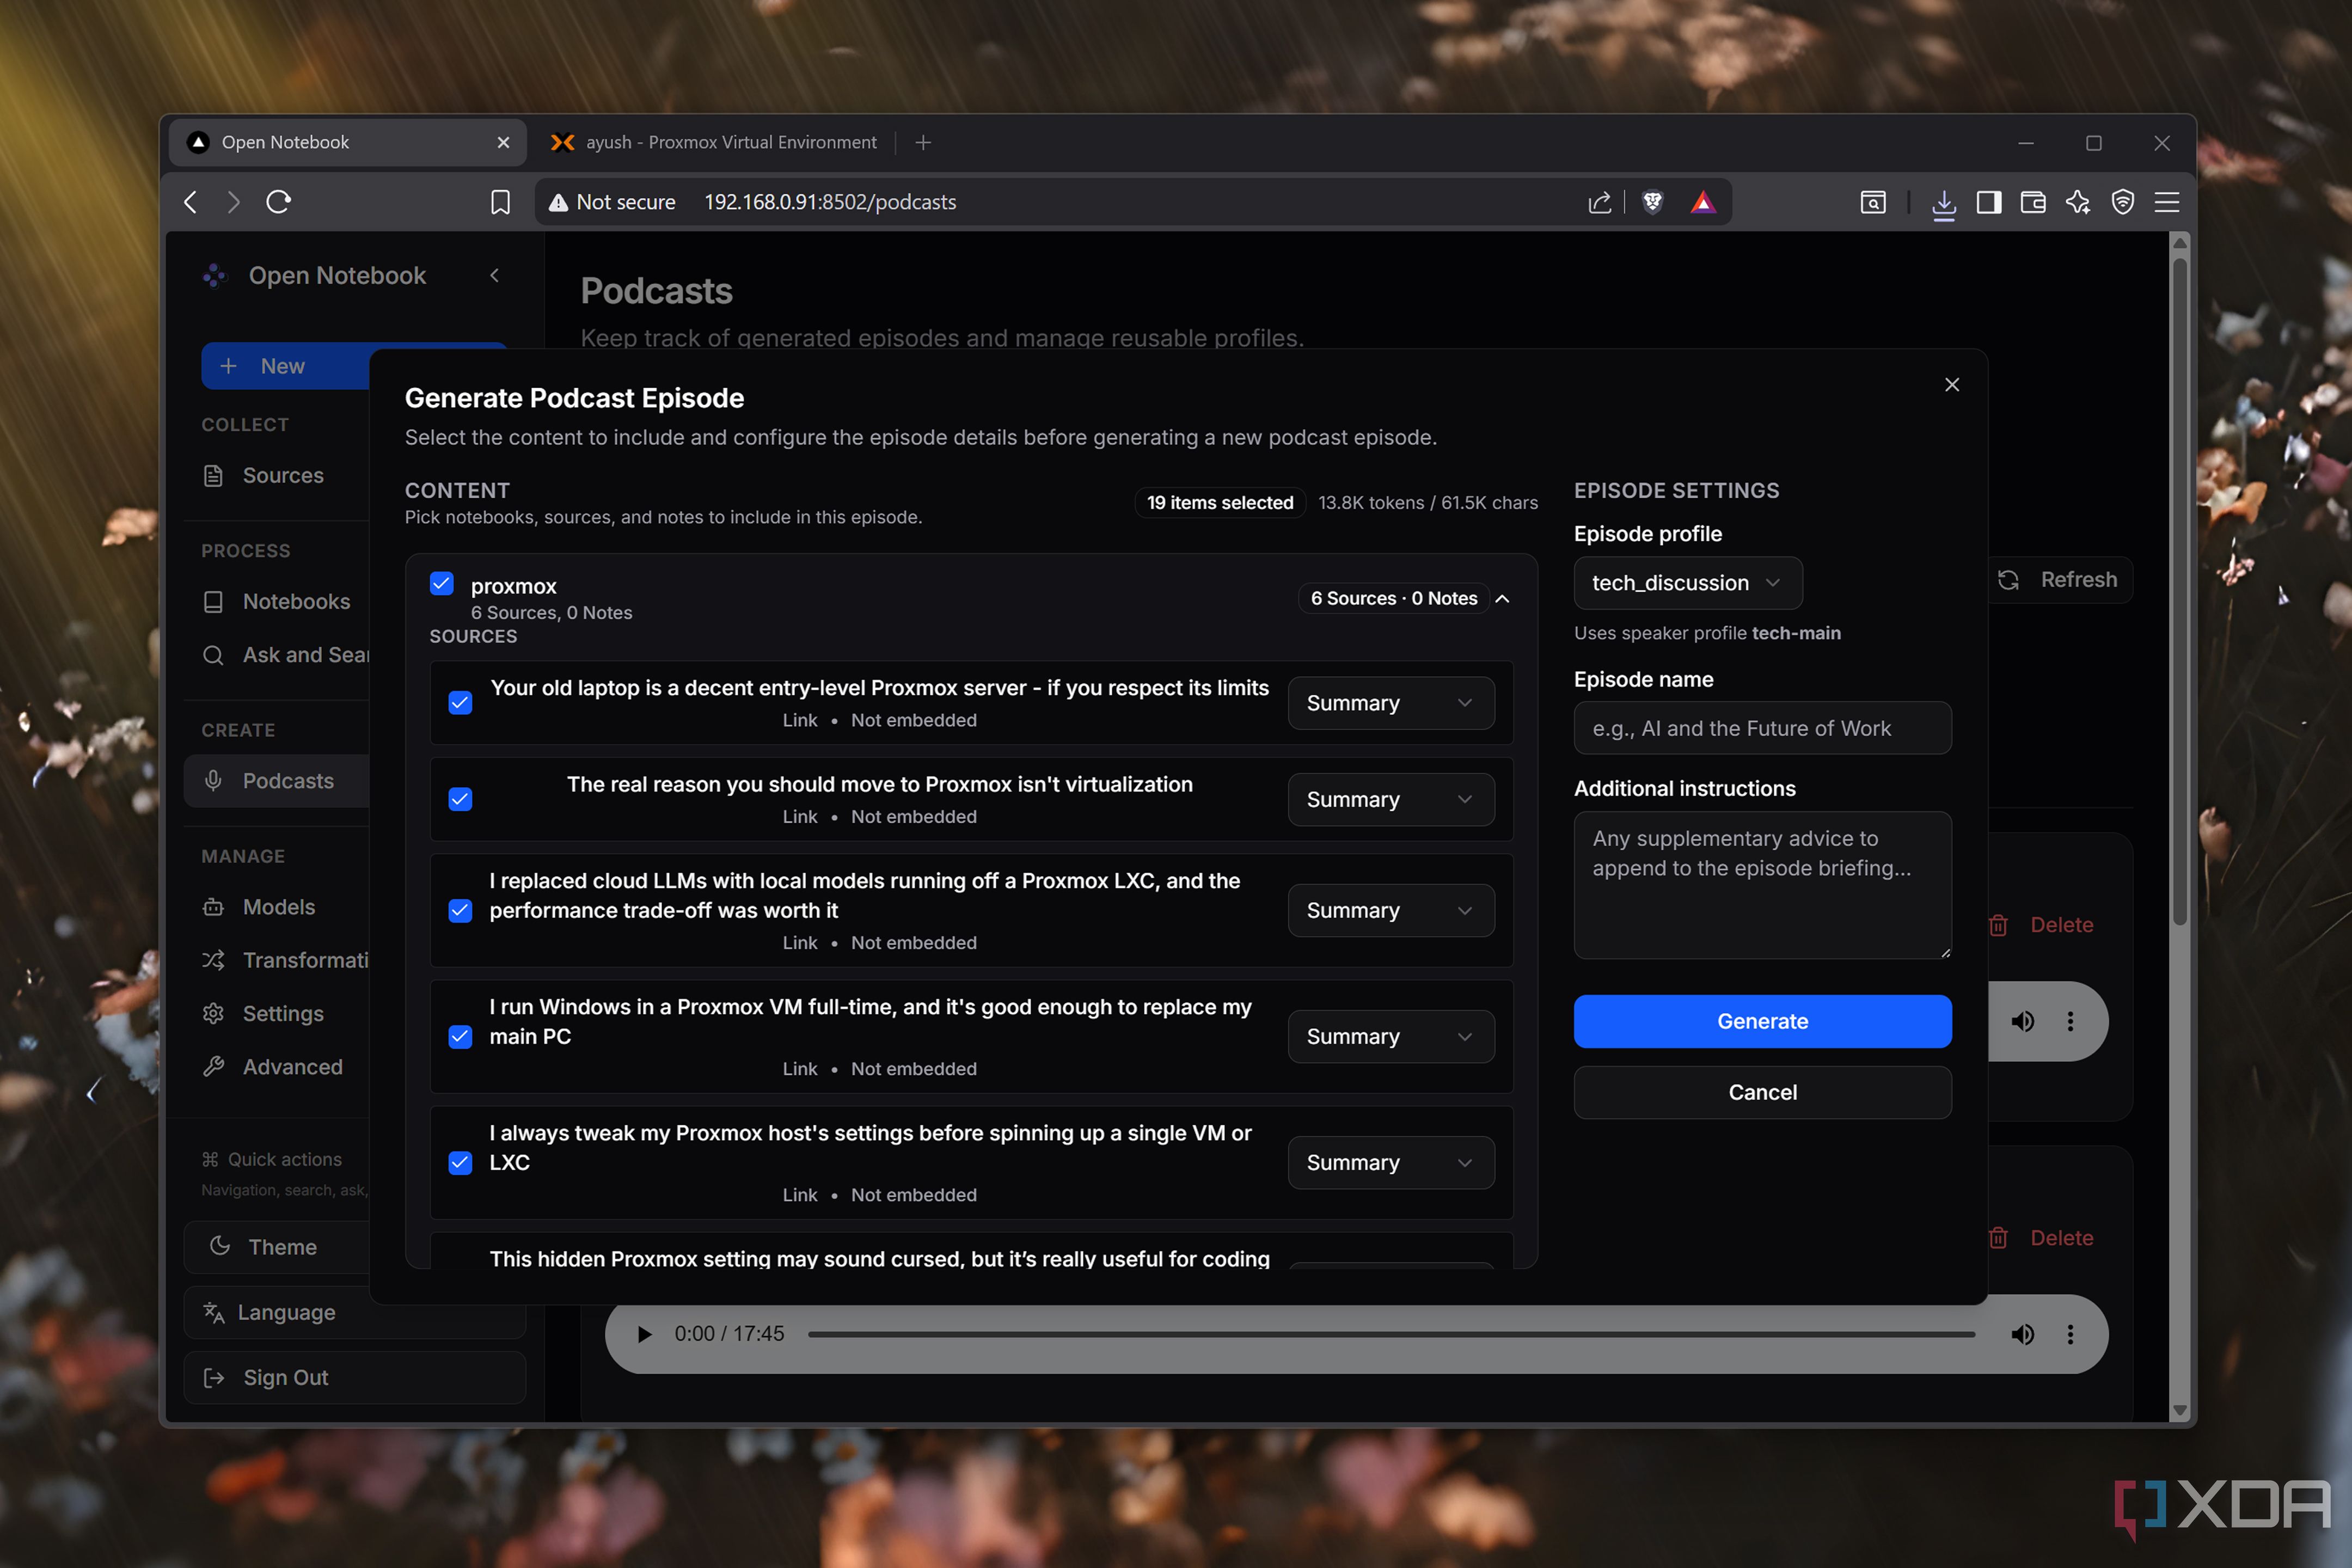The height and width of the screenshot is (1568, 2352).
Task: Click the address bar URL
Action: coord(830,202)
